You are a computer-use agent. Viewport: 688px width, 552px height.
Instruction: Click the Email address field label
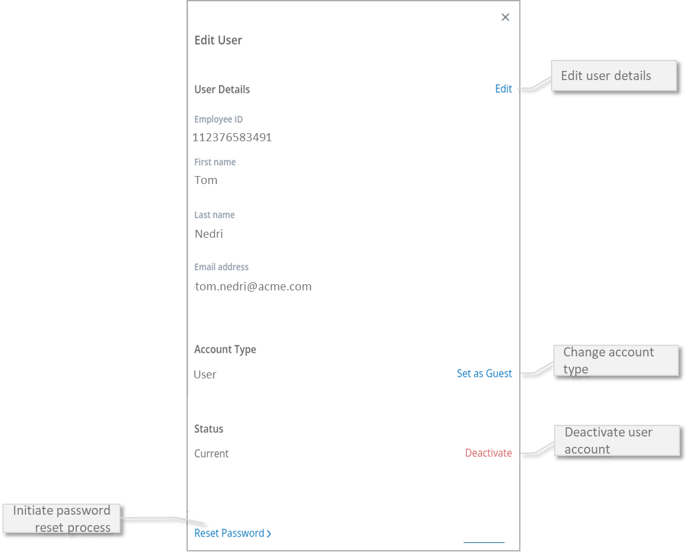coord(221,267)
